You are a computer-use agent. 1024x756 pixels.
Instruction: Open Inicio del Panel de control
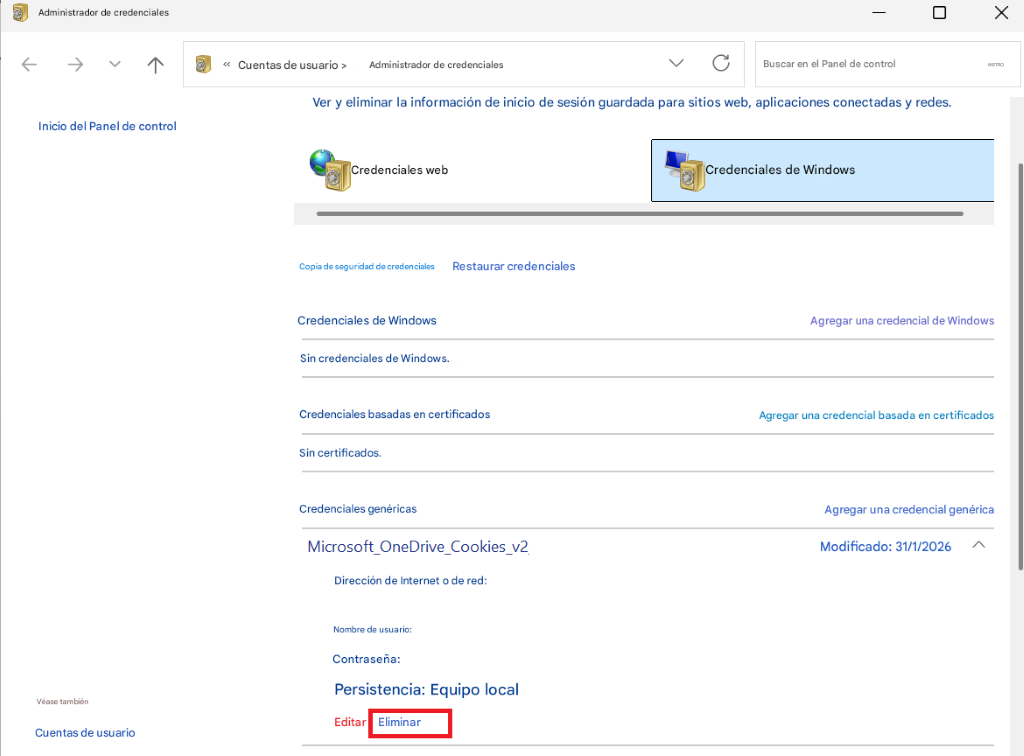(x=107, y=126)
